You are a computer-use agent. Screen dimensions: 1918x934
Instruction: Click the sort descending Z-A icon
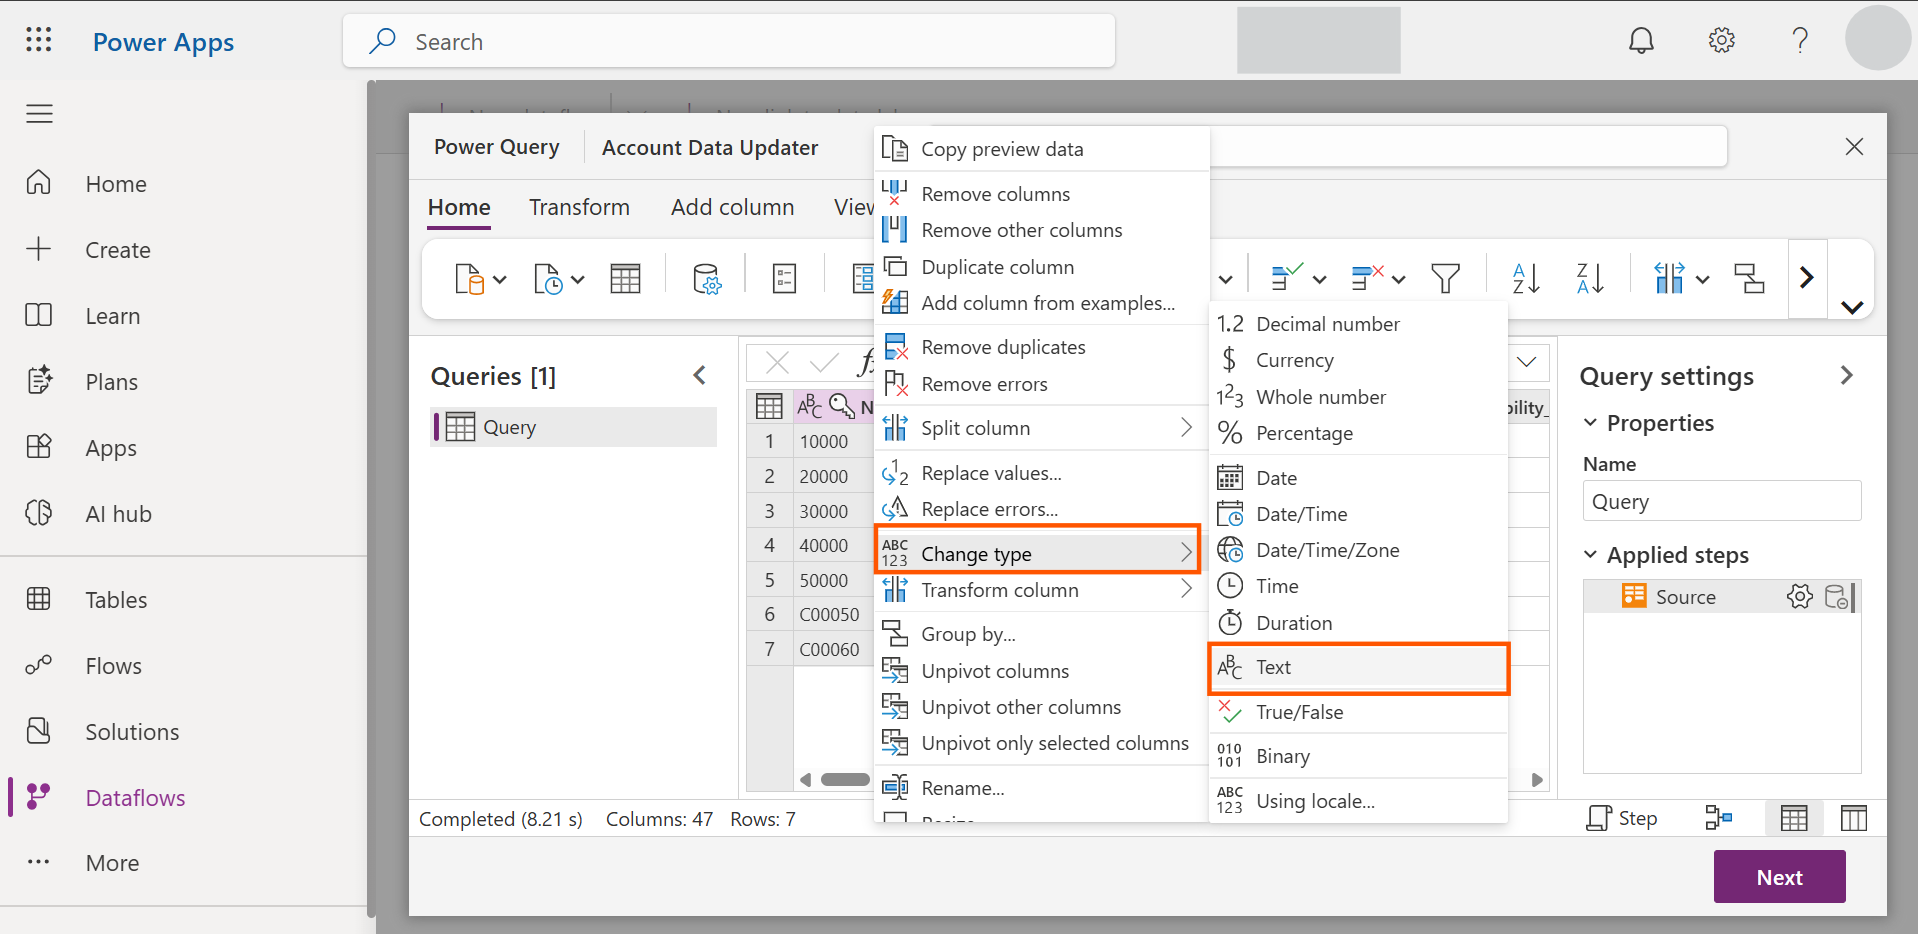tap(1589, 278)
